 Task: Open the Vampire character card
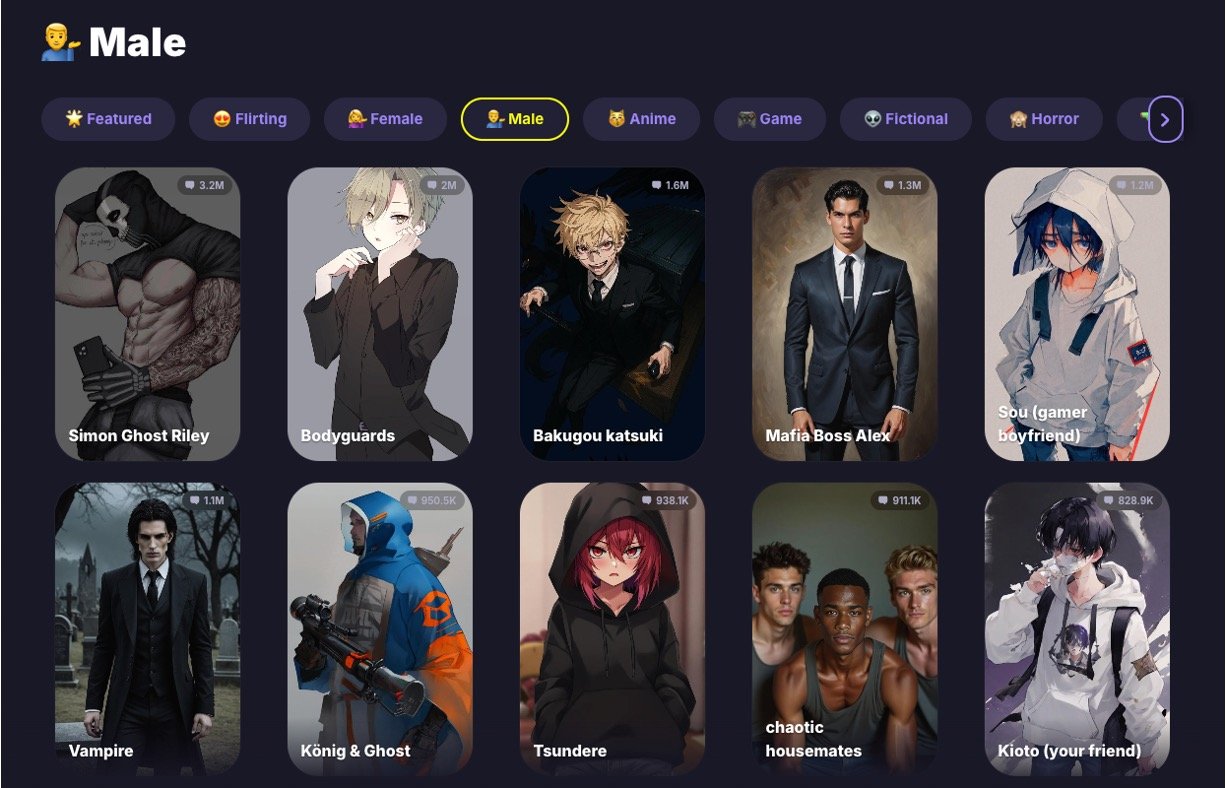[x=148, y=629]
